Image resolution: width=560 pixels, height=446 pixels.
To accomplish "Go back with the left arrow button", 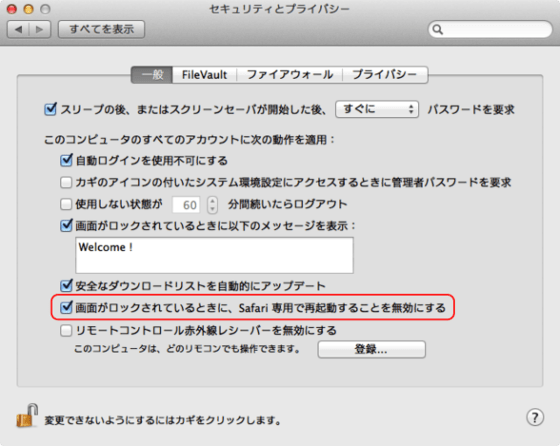I will coord(19,29).
